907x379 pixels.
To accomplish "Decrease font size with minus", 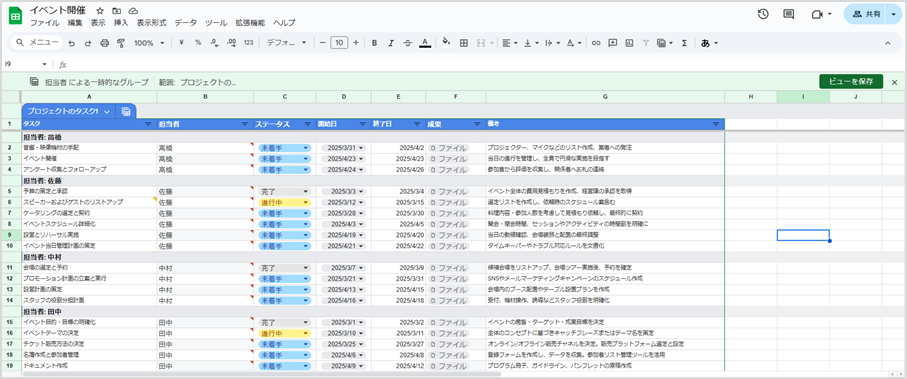I will (322, 43).
